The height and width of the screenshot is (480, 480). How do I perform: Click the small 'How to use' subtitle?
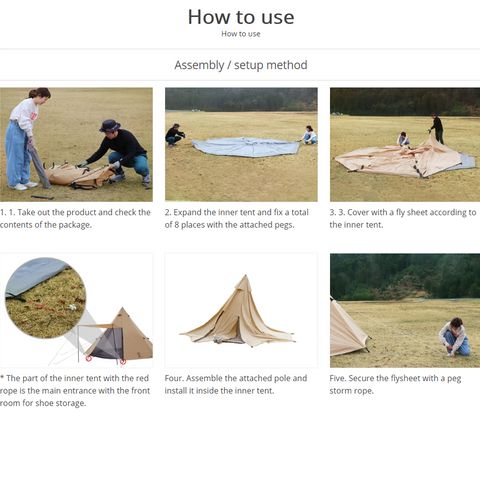click(x=241, y=34)
